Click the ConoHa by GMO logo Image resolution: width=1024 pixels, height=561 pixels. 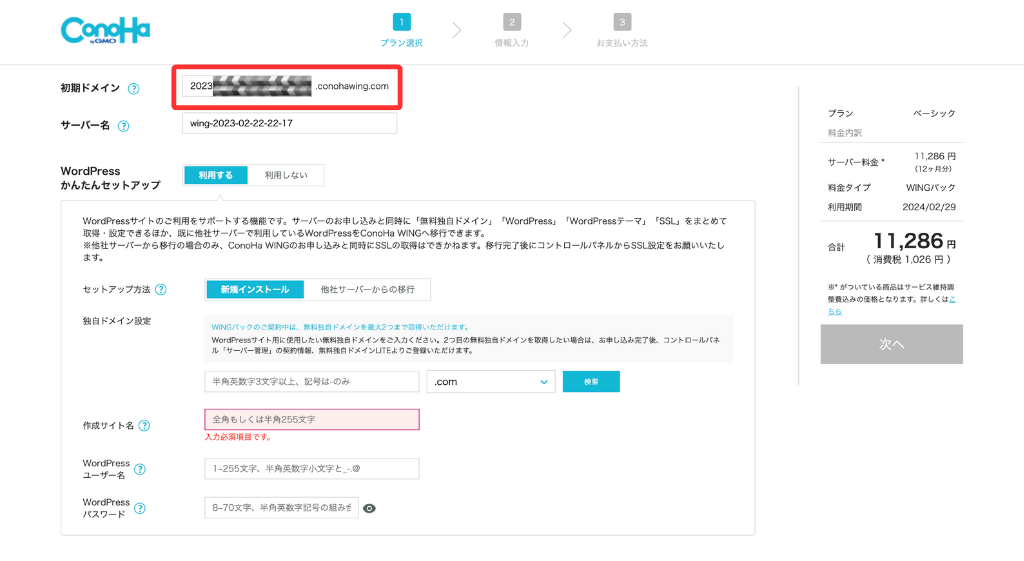click(x=105, y=30)
